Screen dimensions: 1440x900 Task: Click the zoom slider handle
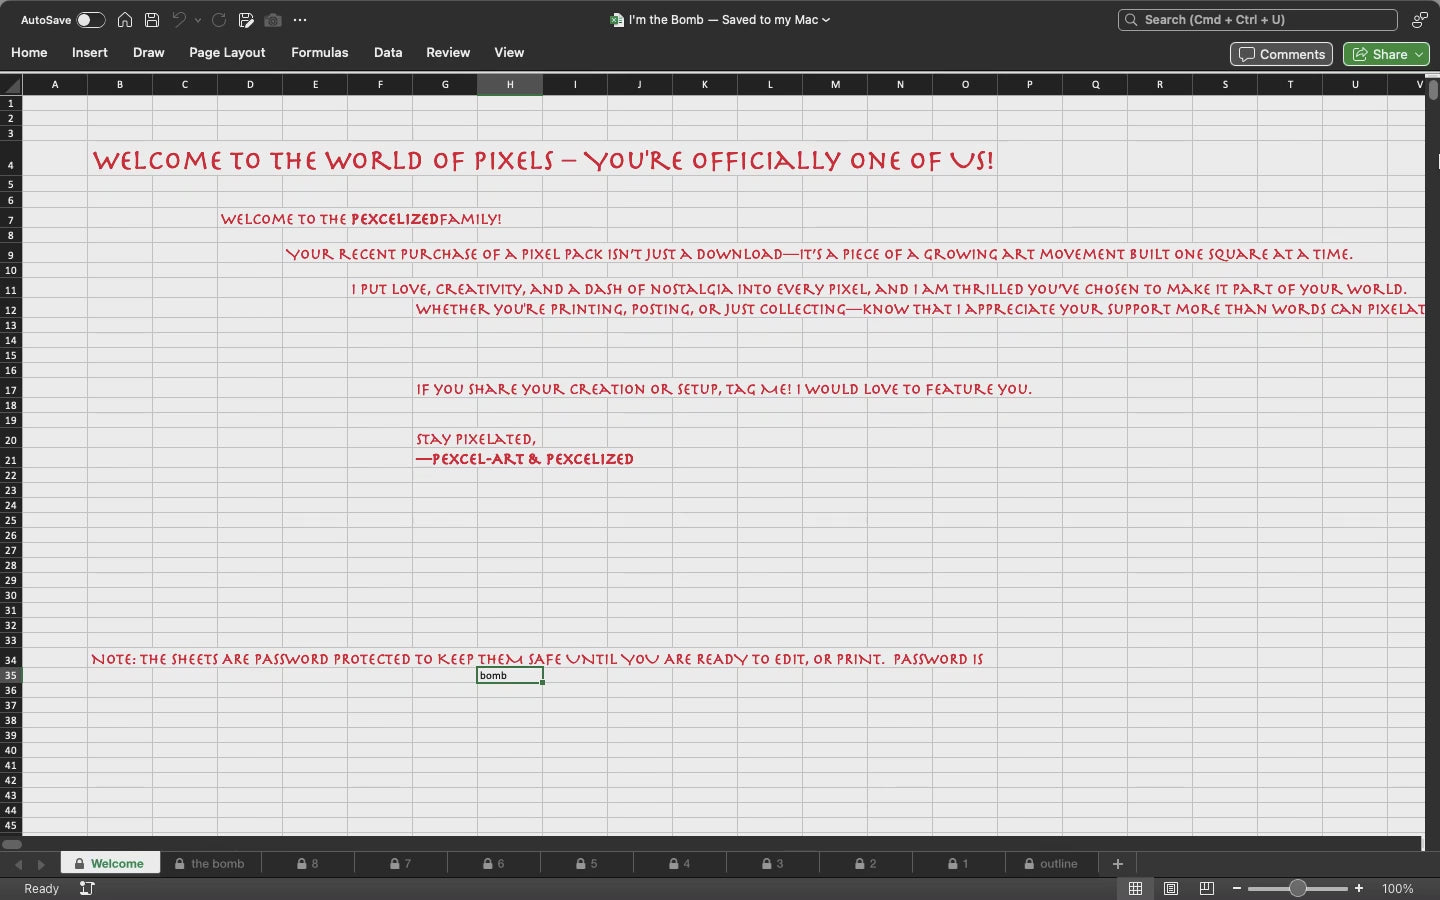[1297, 888]
